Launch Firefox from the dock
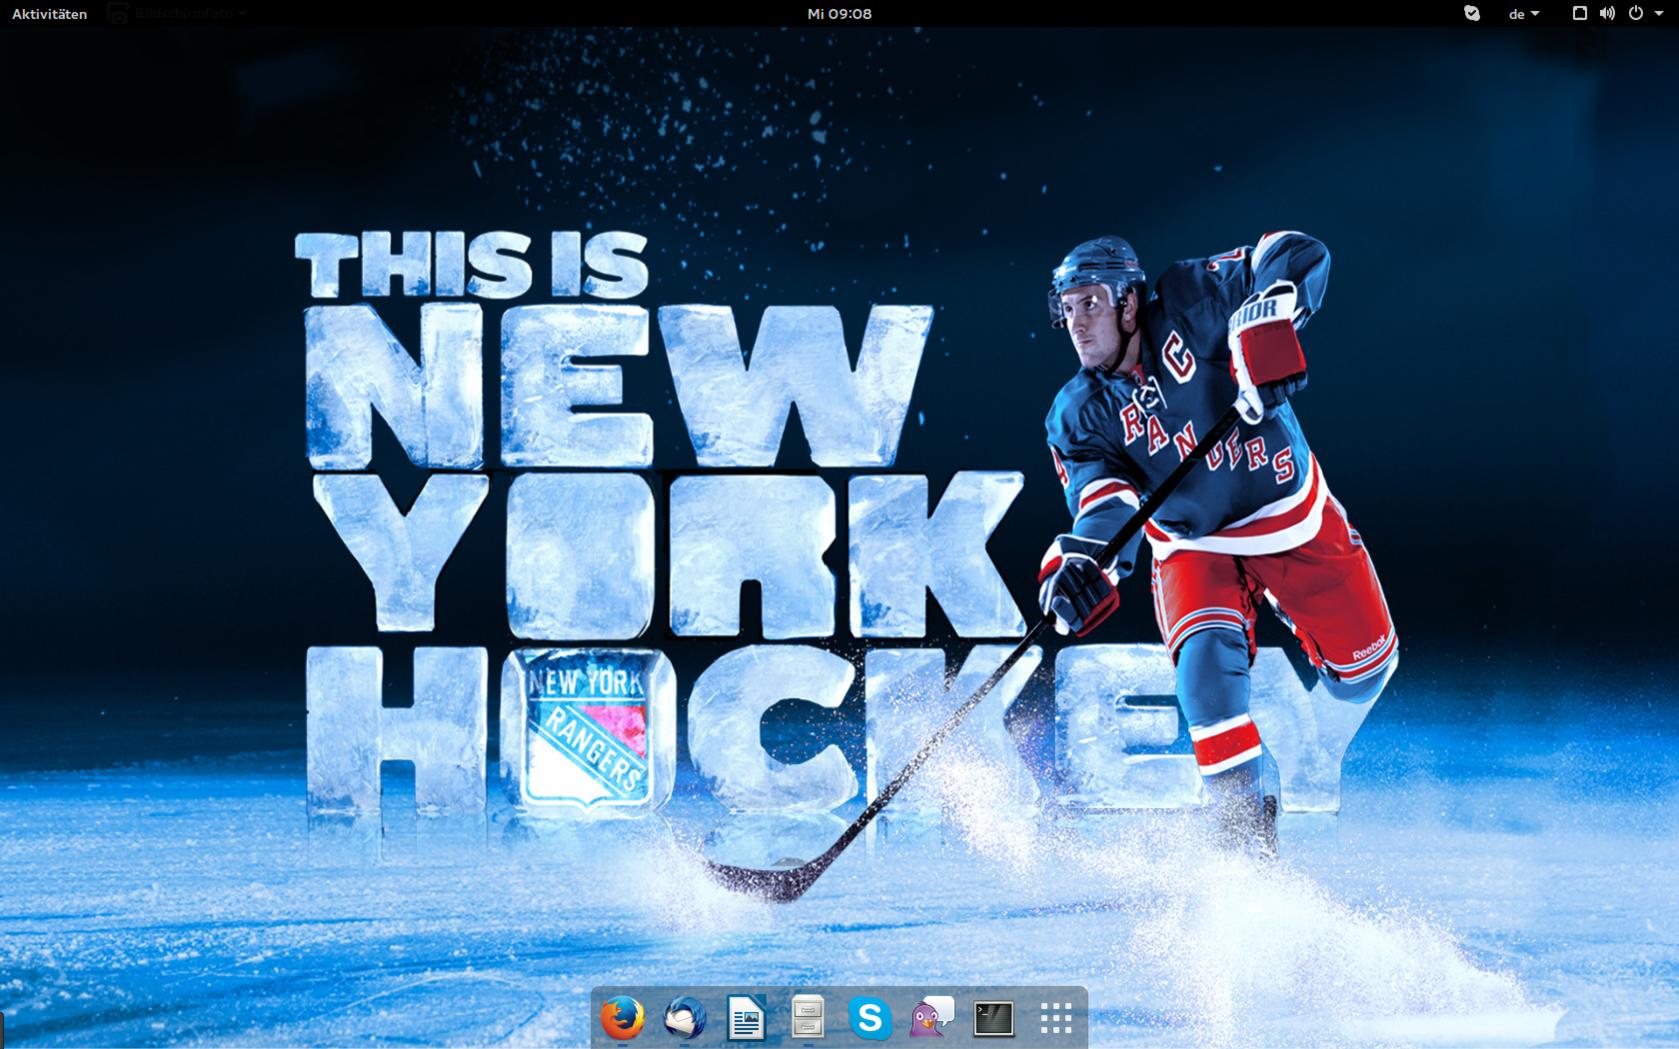The width and height of the screenshot is (1679, 1049). coord(622,1018)
